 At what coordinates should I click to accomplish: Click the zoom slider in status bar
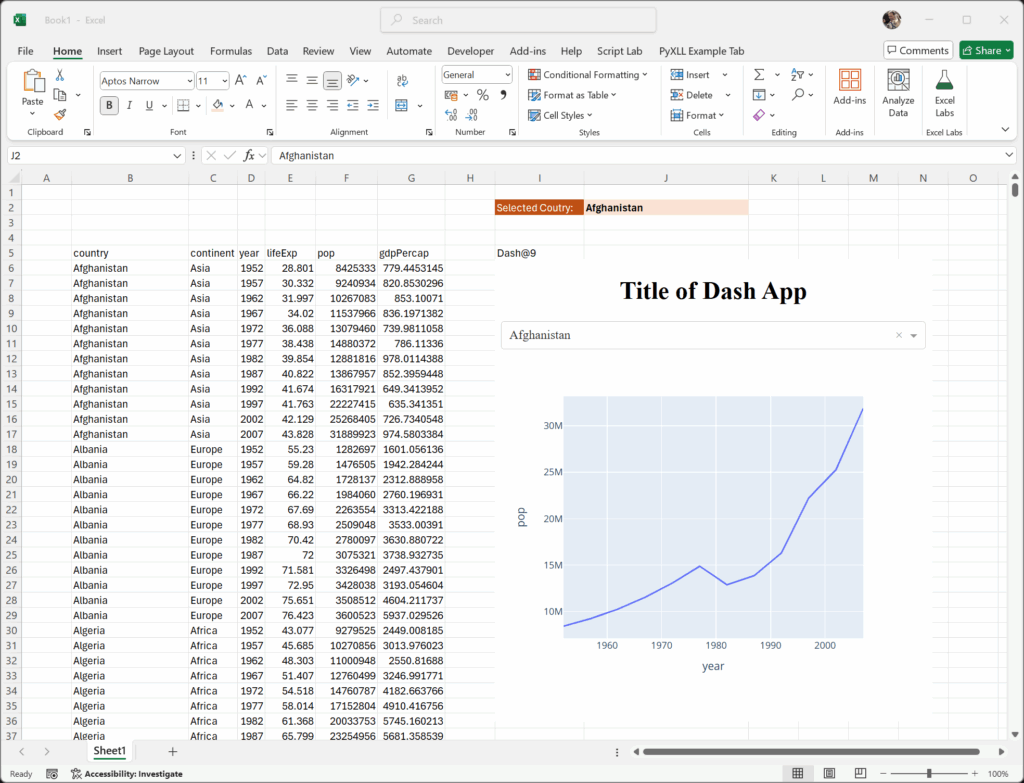[929, 773]
